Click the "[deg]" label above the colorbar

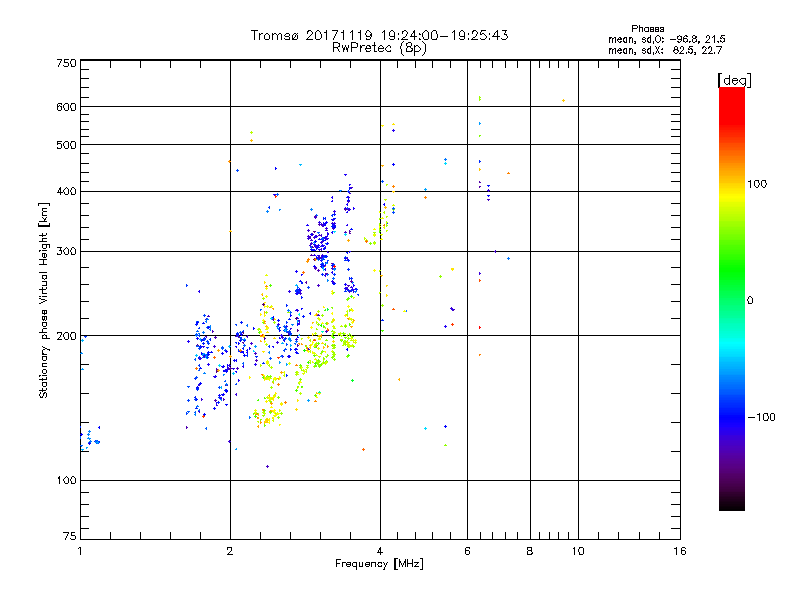pos(734,80)
